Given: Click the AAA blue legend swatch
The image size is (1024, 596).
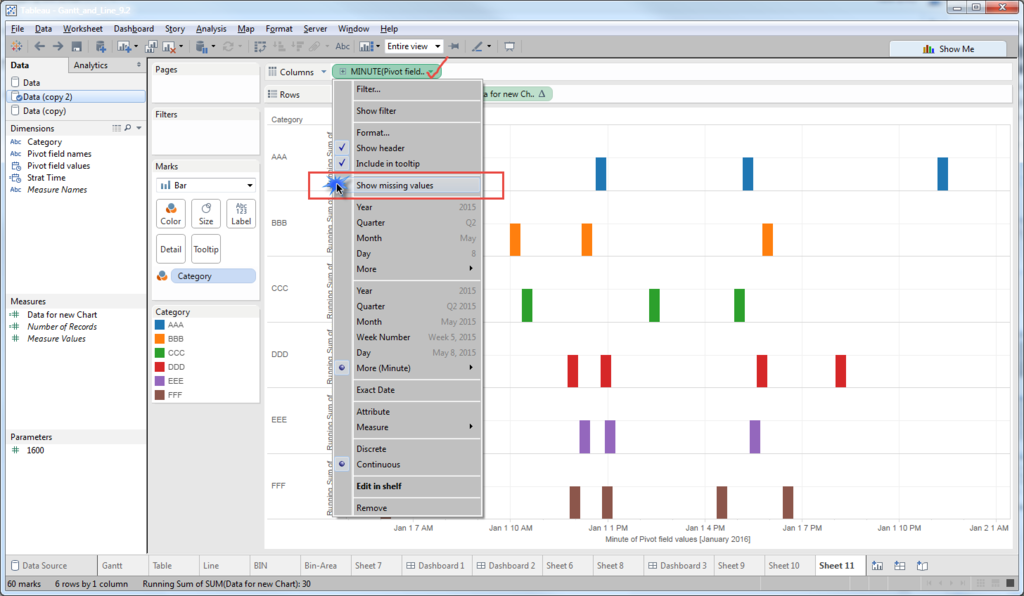Looking at the screenshot, I should 159,325.
